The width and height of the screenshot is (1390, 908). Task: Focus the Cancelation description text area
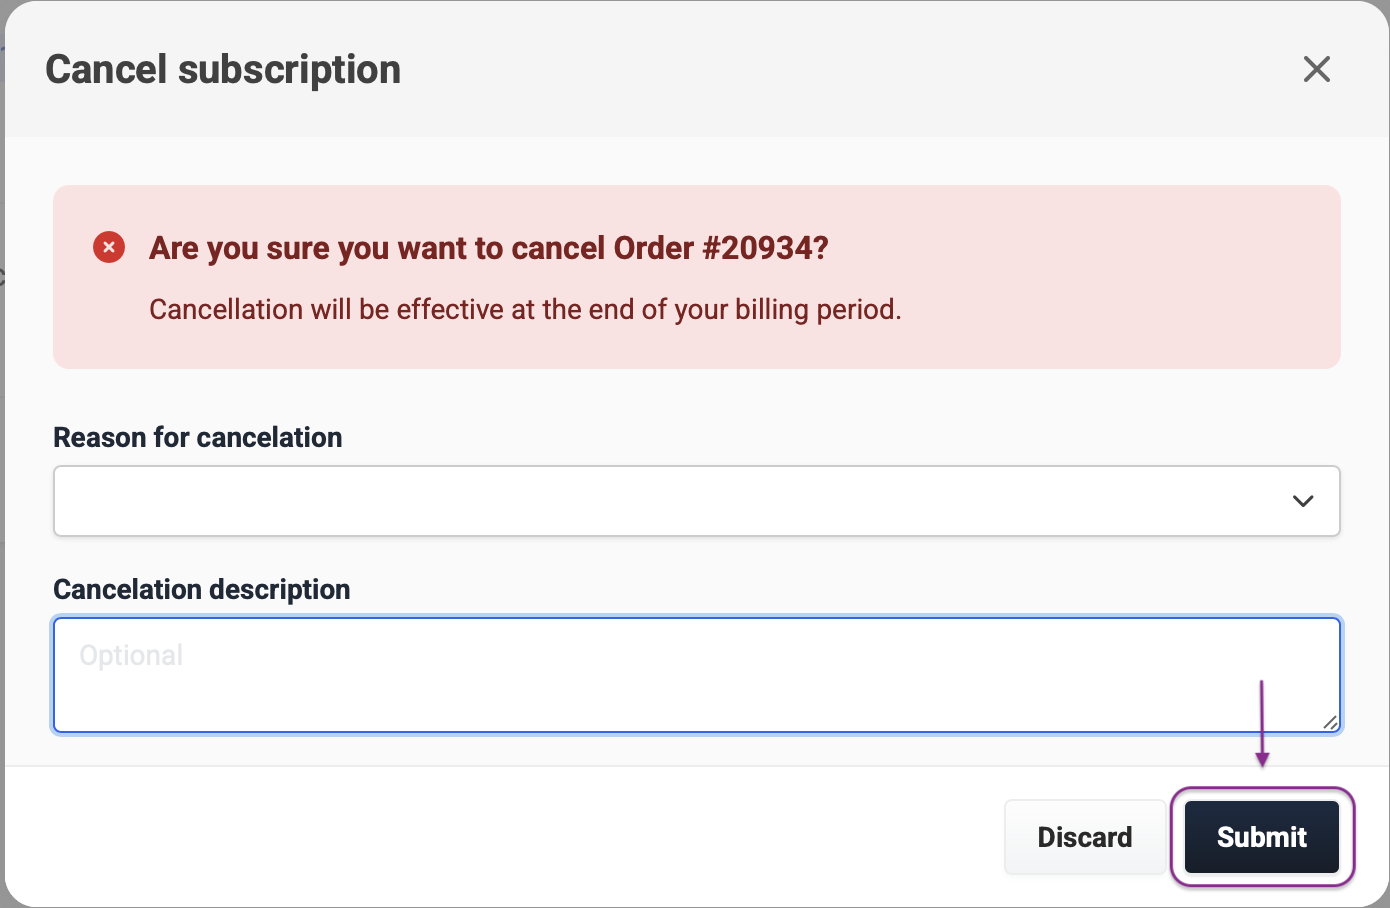pos(696,690)
